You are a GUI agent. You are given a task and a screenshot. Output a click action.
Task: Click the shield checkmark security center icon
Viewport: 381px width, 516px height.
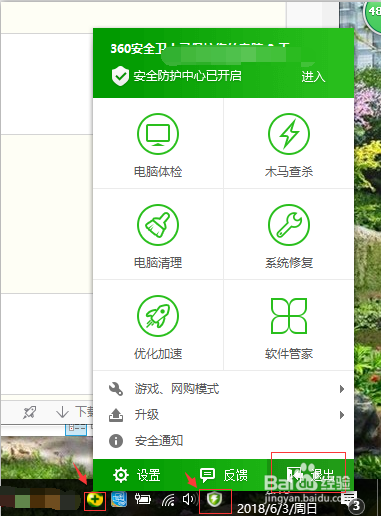tap(120, 76)
